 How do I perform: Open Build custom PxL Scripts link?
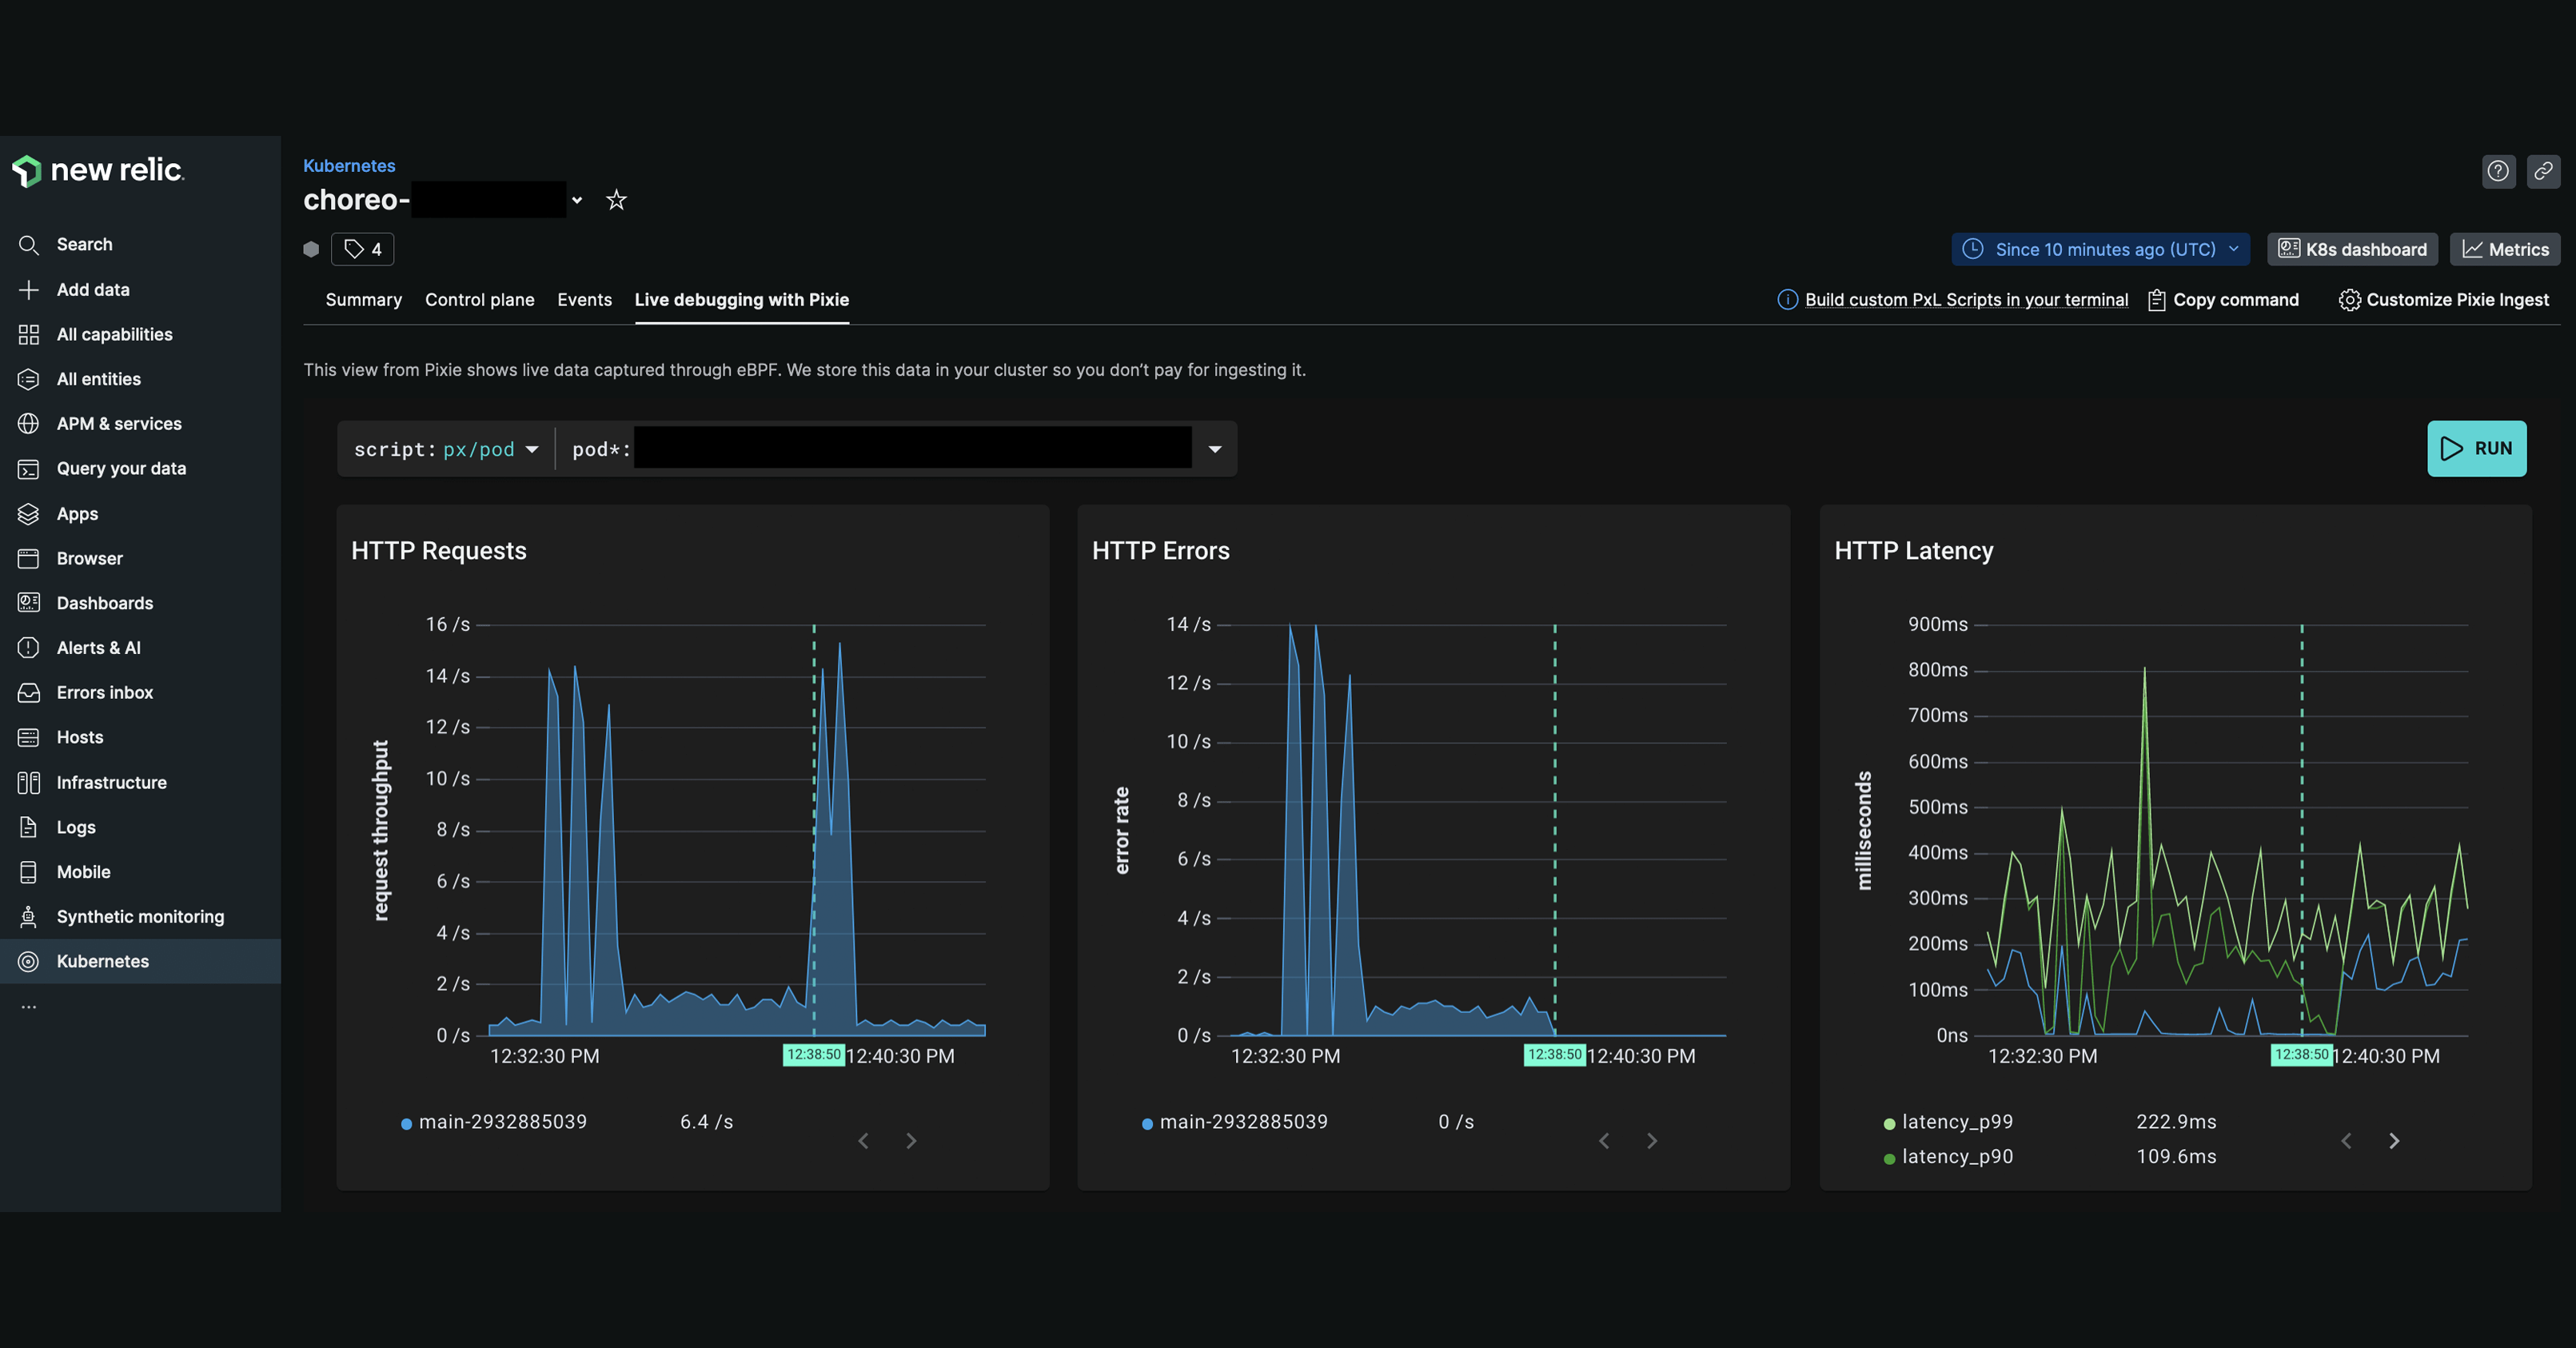tap(1966, 300)
